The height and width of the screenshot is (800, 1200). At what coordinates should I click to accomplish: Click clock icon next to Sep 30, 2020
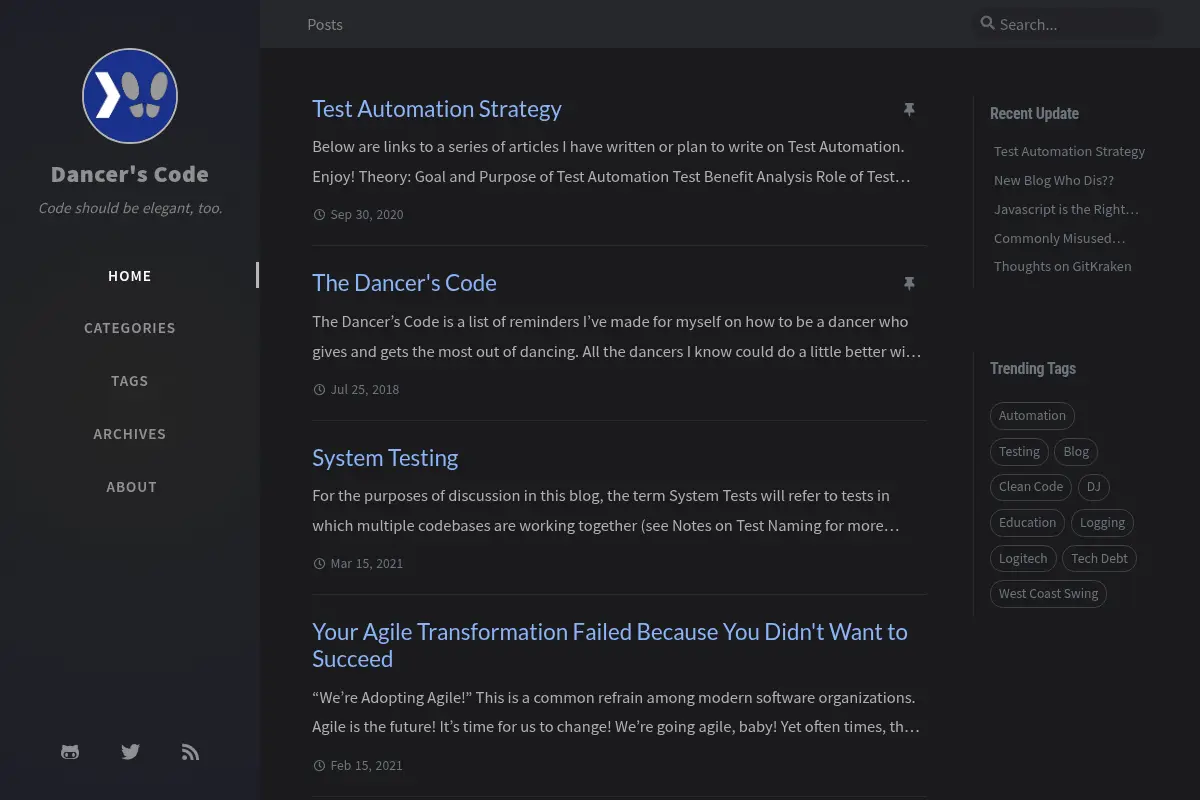tap(319, 215)
